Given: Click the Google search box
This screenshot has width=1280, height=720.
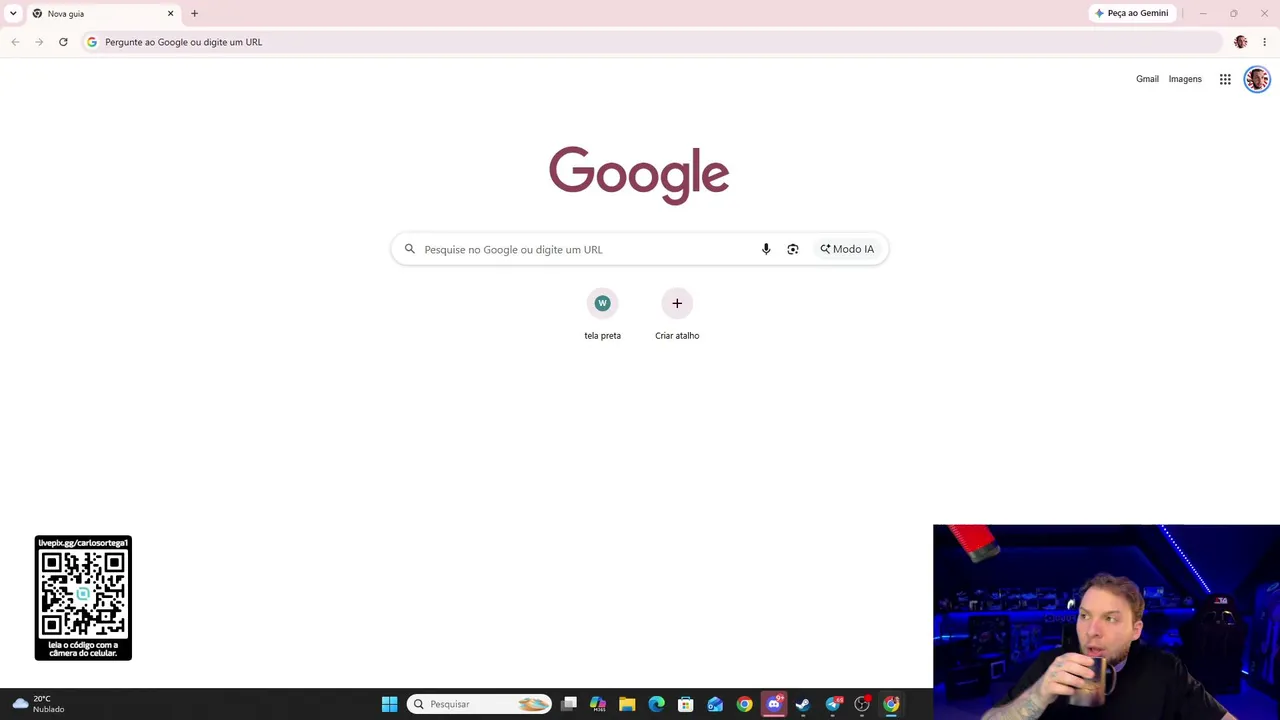Looking at the screenshot, I should click(x=639, y=249).
